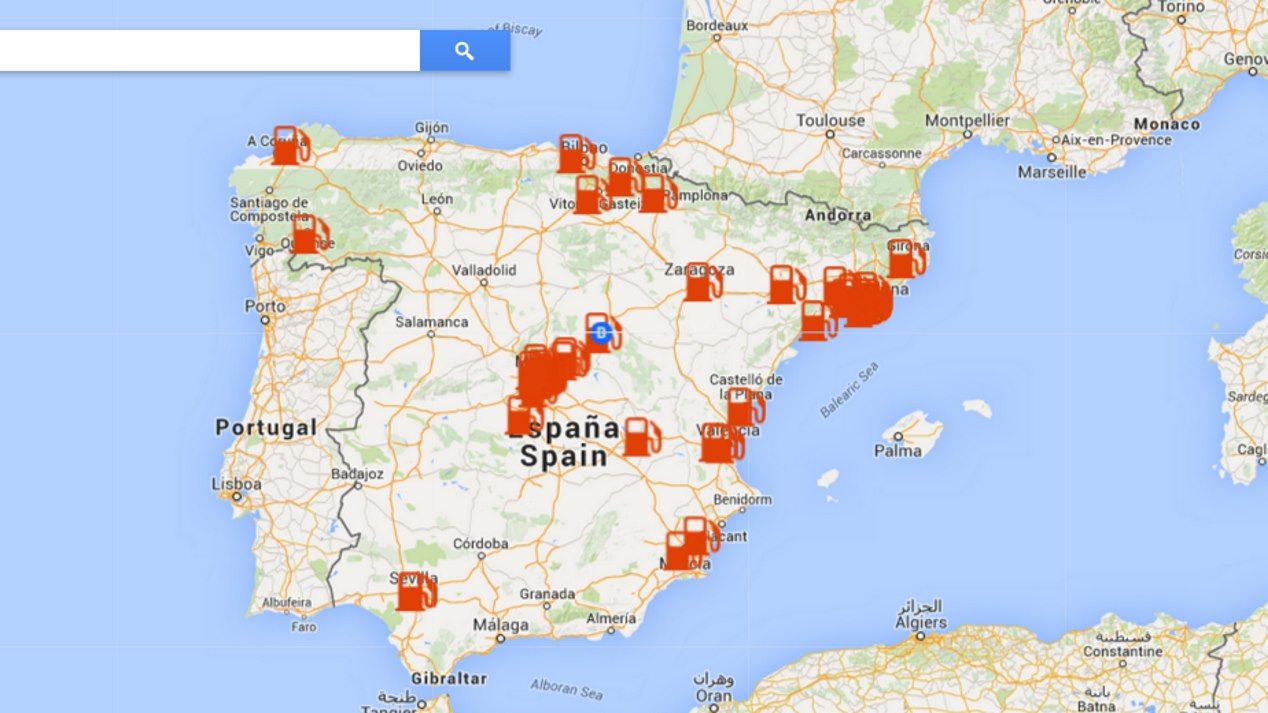The width and height of the screenshot is (1268, 713).
Task: Select the fuel marker at Sevilla
Action: (x=415, y=591)
